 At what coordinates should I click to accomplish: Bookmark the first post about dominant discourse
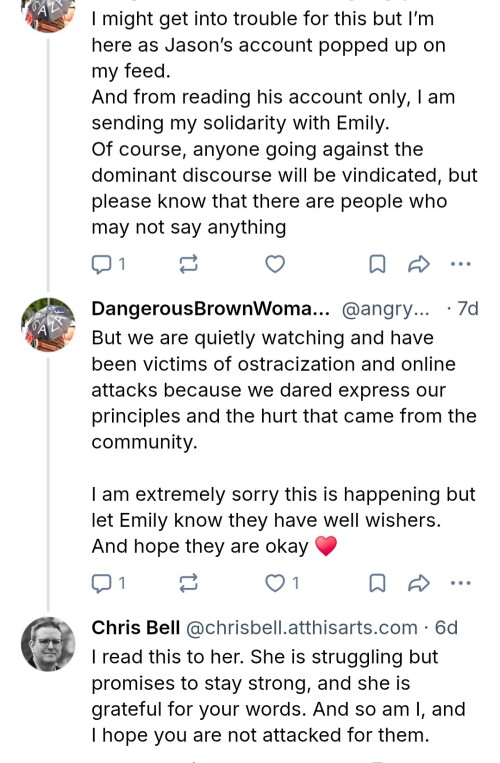pyautogui.click(x=377, y=264)
